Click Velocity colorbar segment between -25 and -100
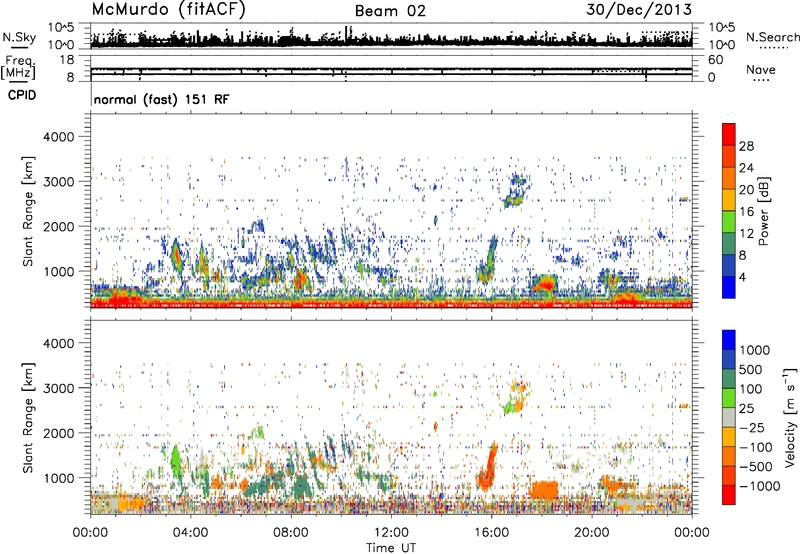 729,437
